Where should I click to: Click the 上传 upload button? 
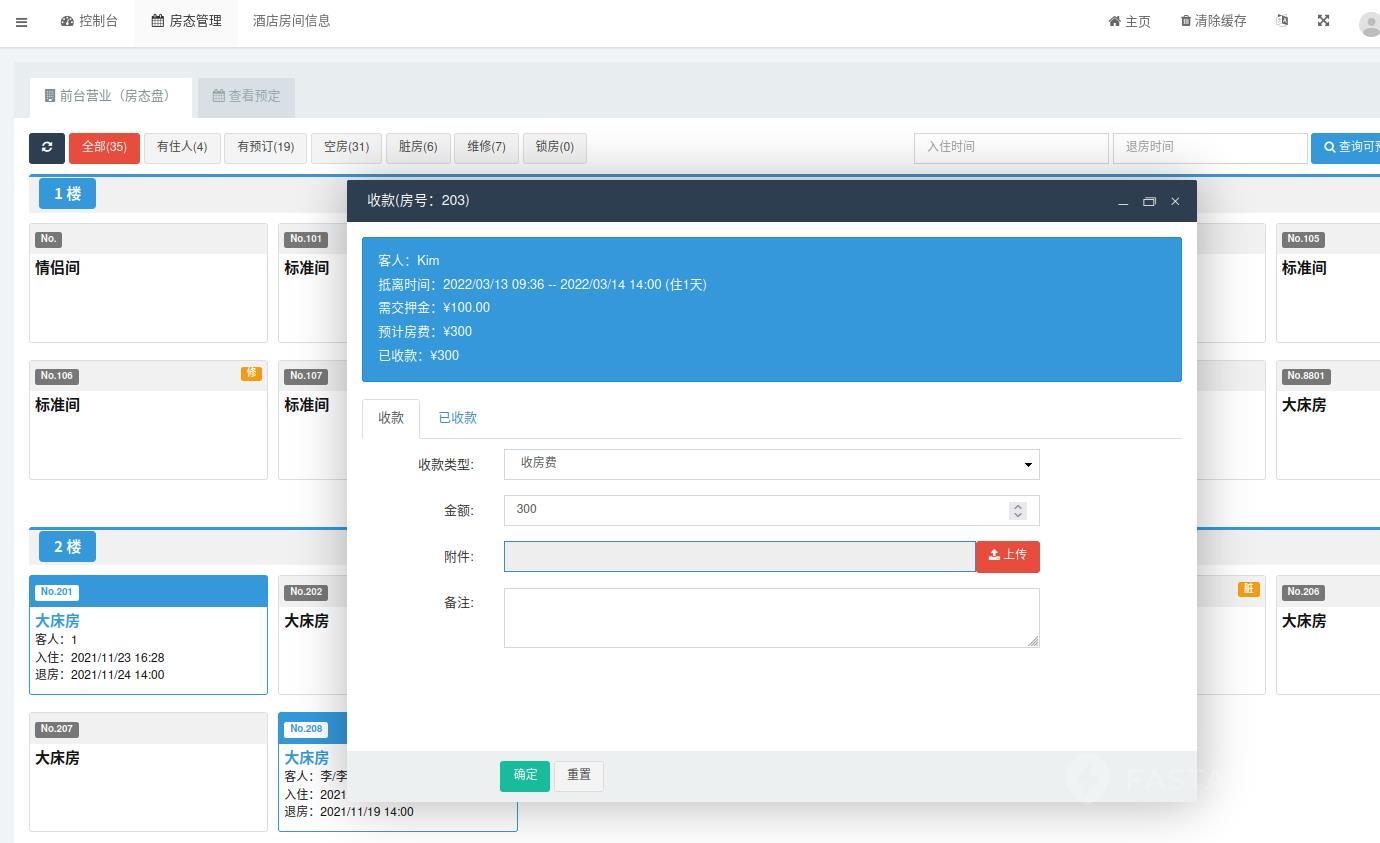pyautogui.click(x=1008, y=557)
